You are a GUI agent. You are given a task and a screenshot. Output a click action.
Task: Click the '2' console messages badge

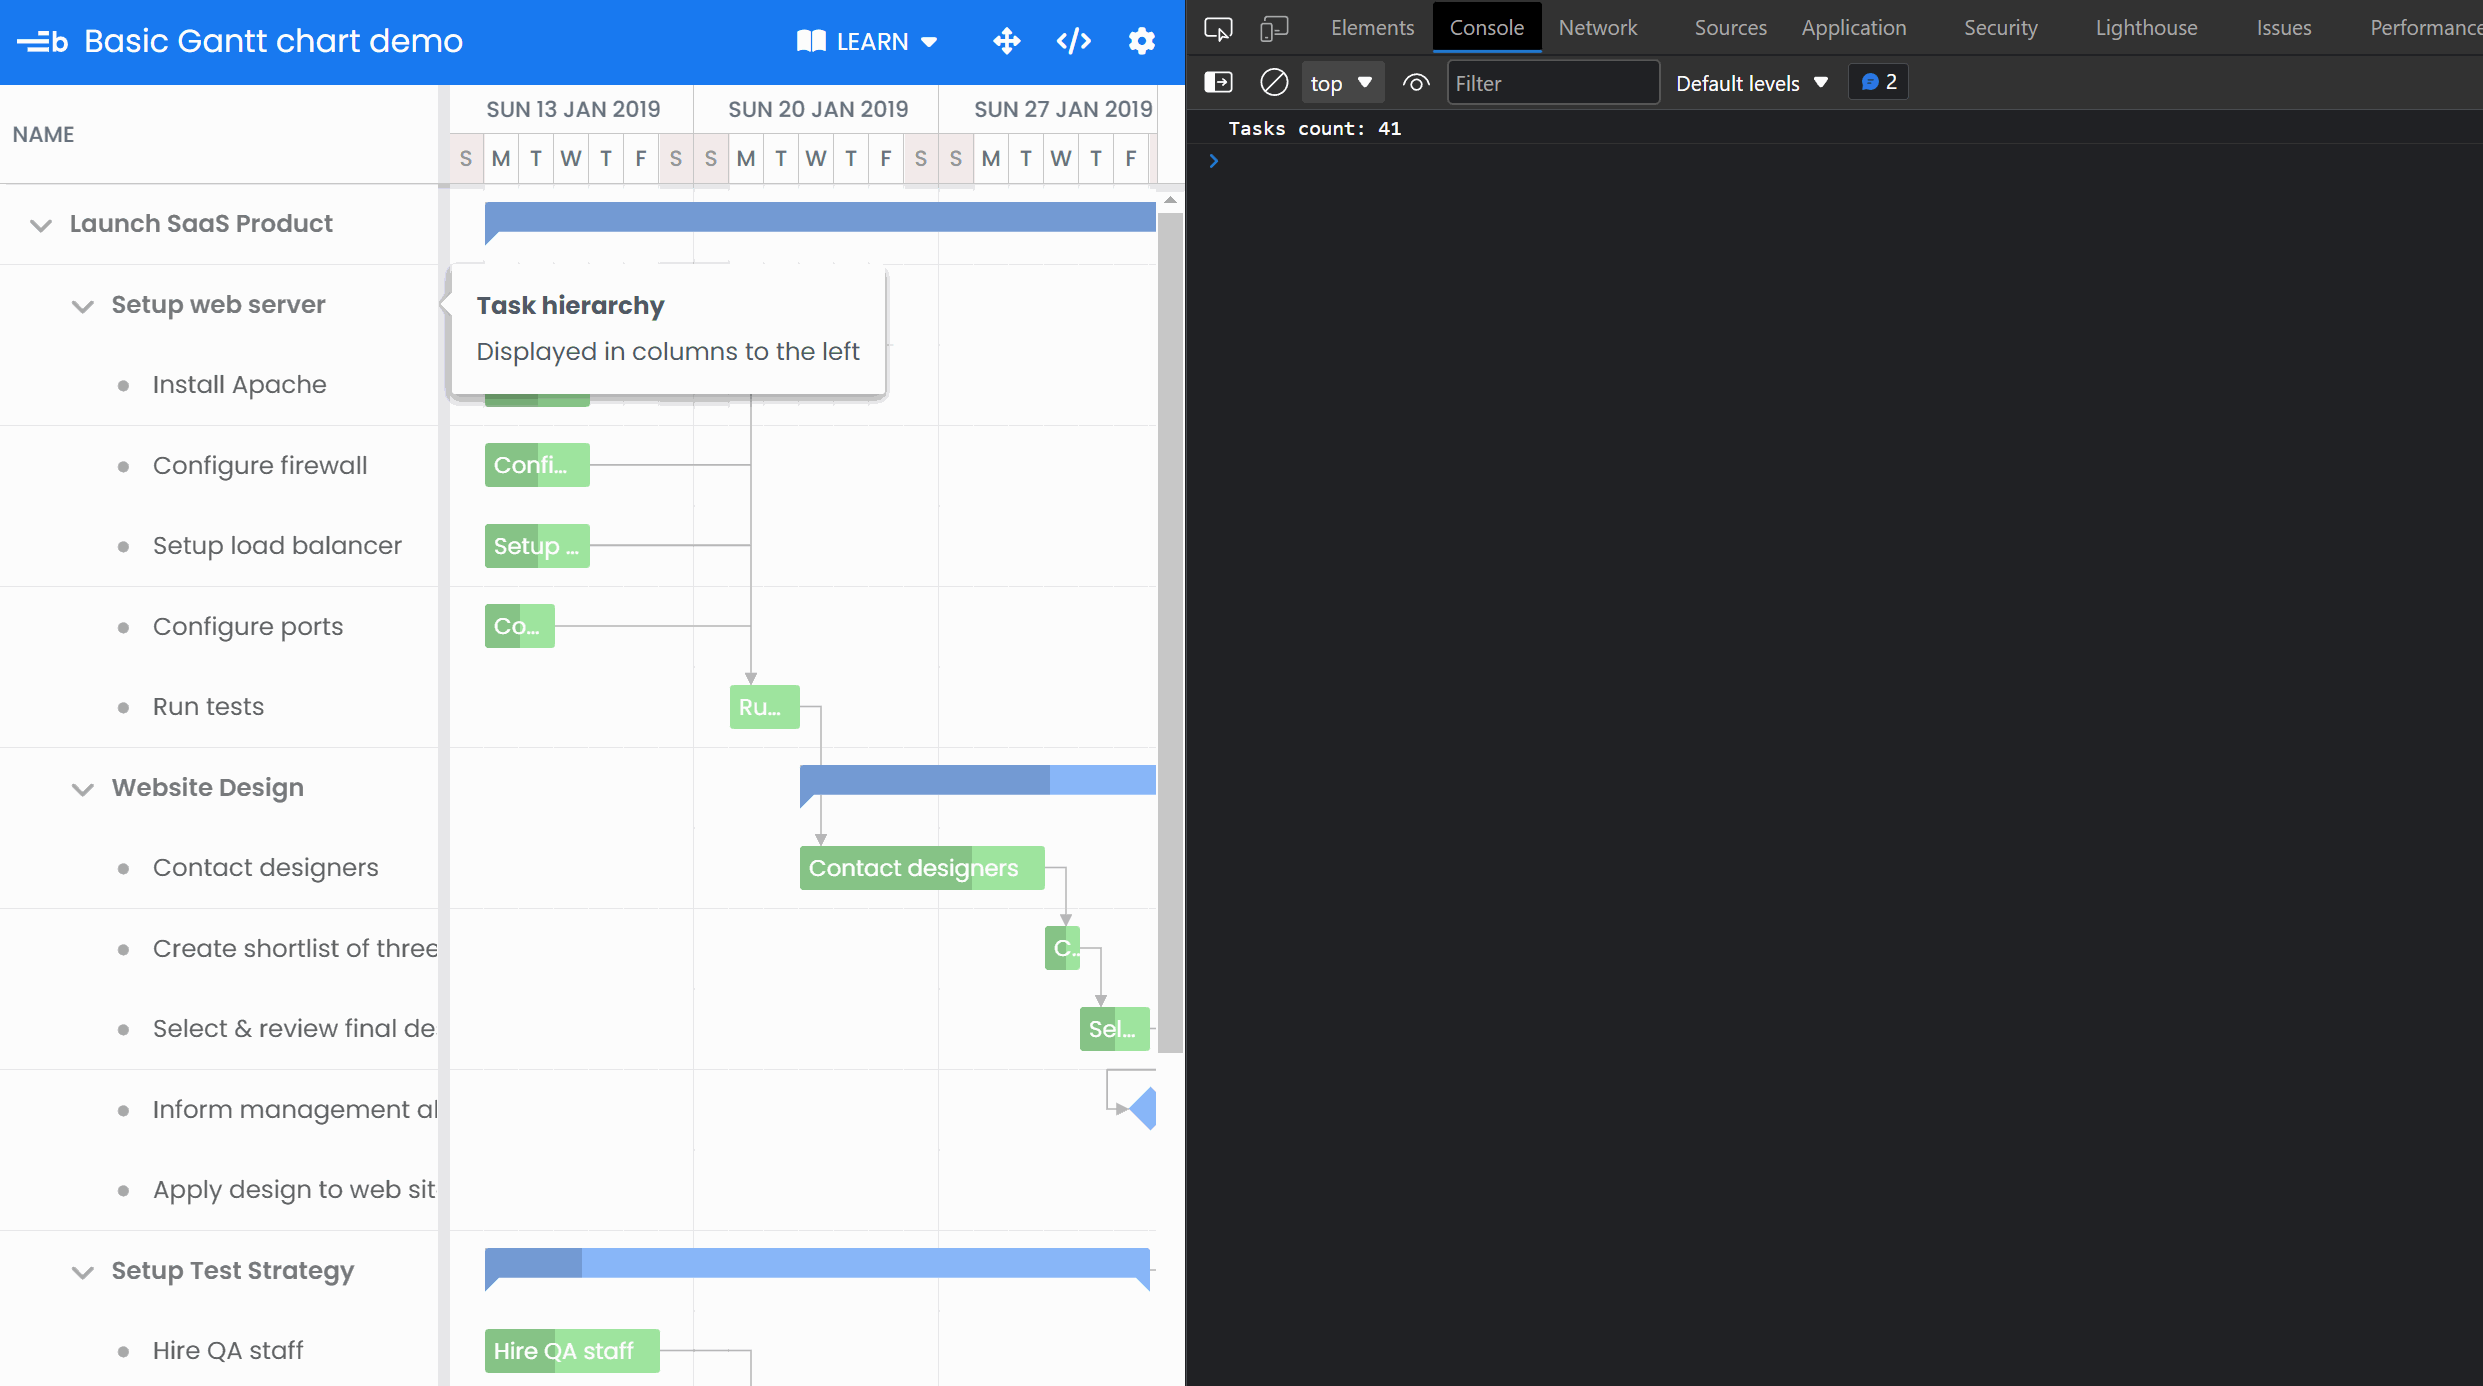1877,82
